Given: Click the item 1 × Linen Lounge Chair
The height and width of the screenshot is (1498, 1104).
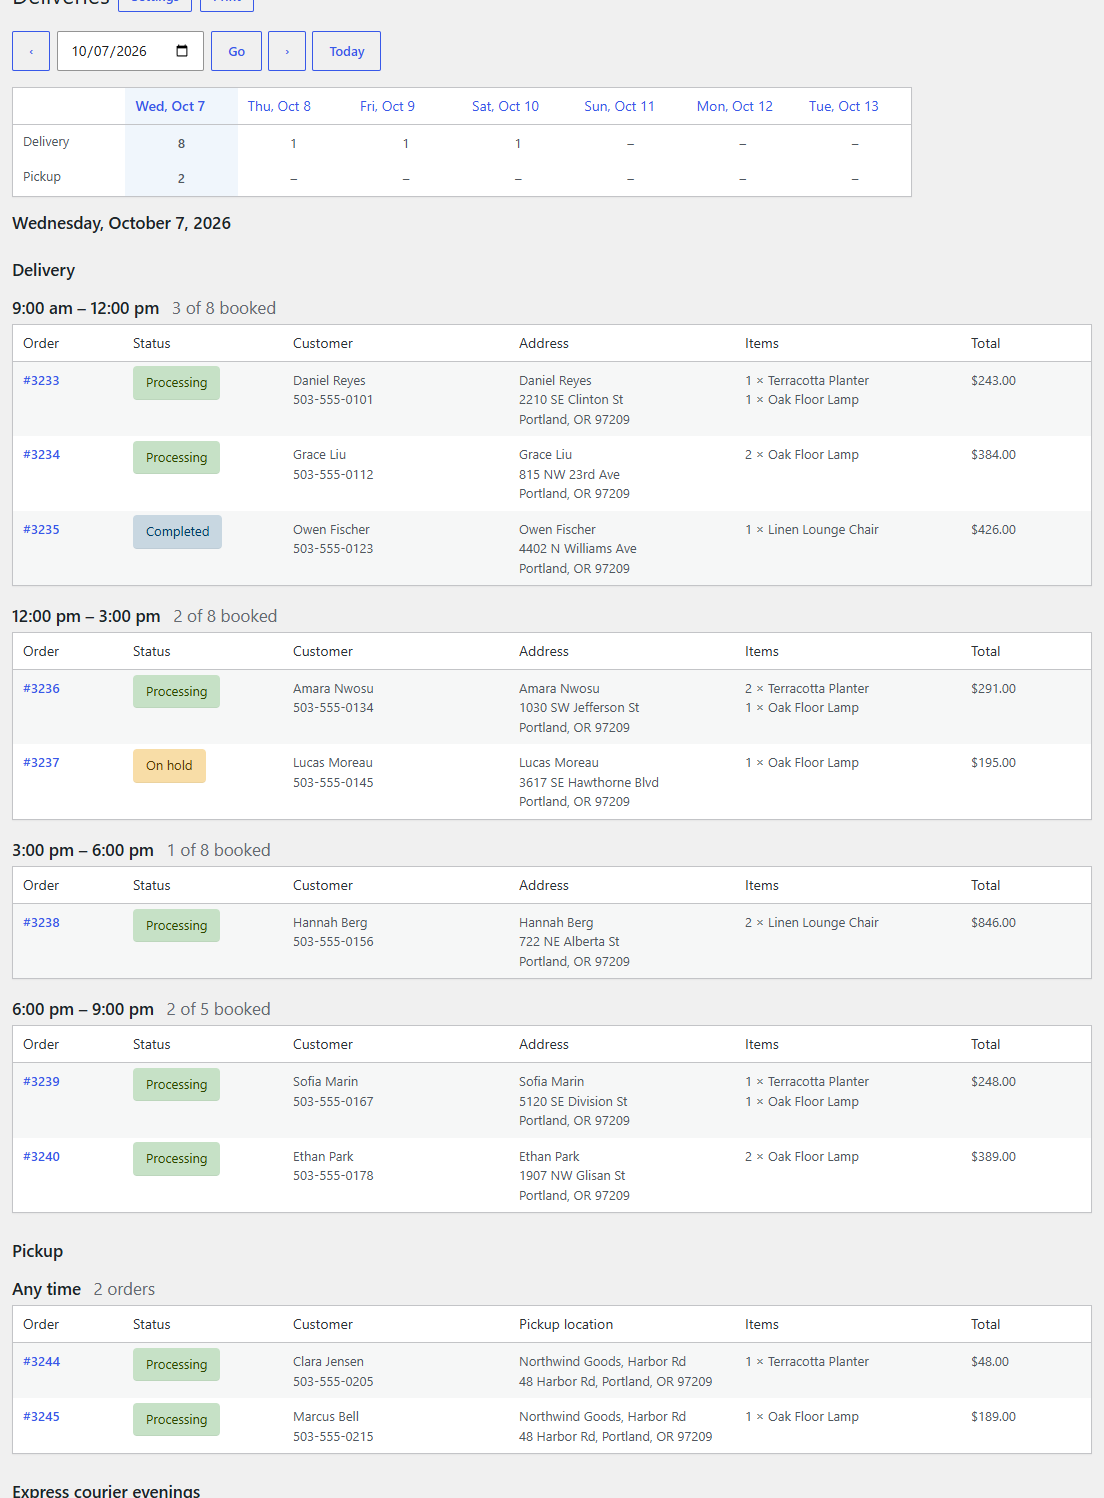Looking at the screenshot, I should [812, 530].
